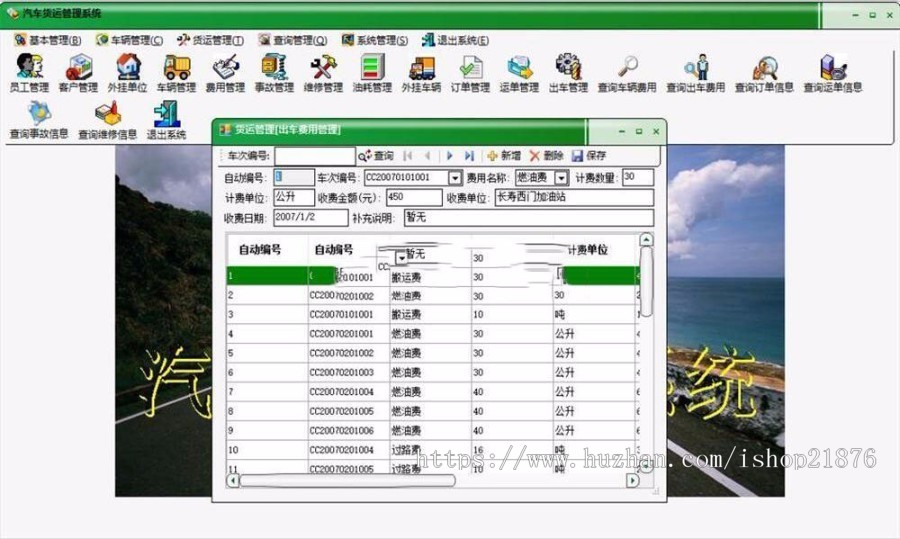Screen dimensions: 900x539
Task: Click the 保存 save button
Action: tap(589, 156)
